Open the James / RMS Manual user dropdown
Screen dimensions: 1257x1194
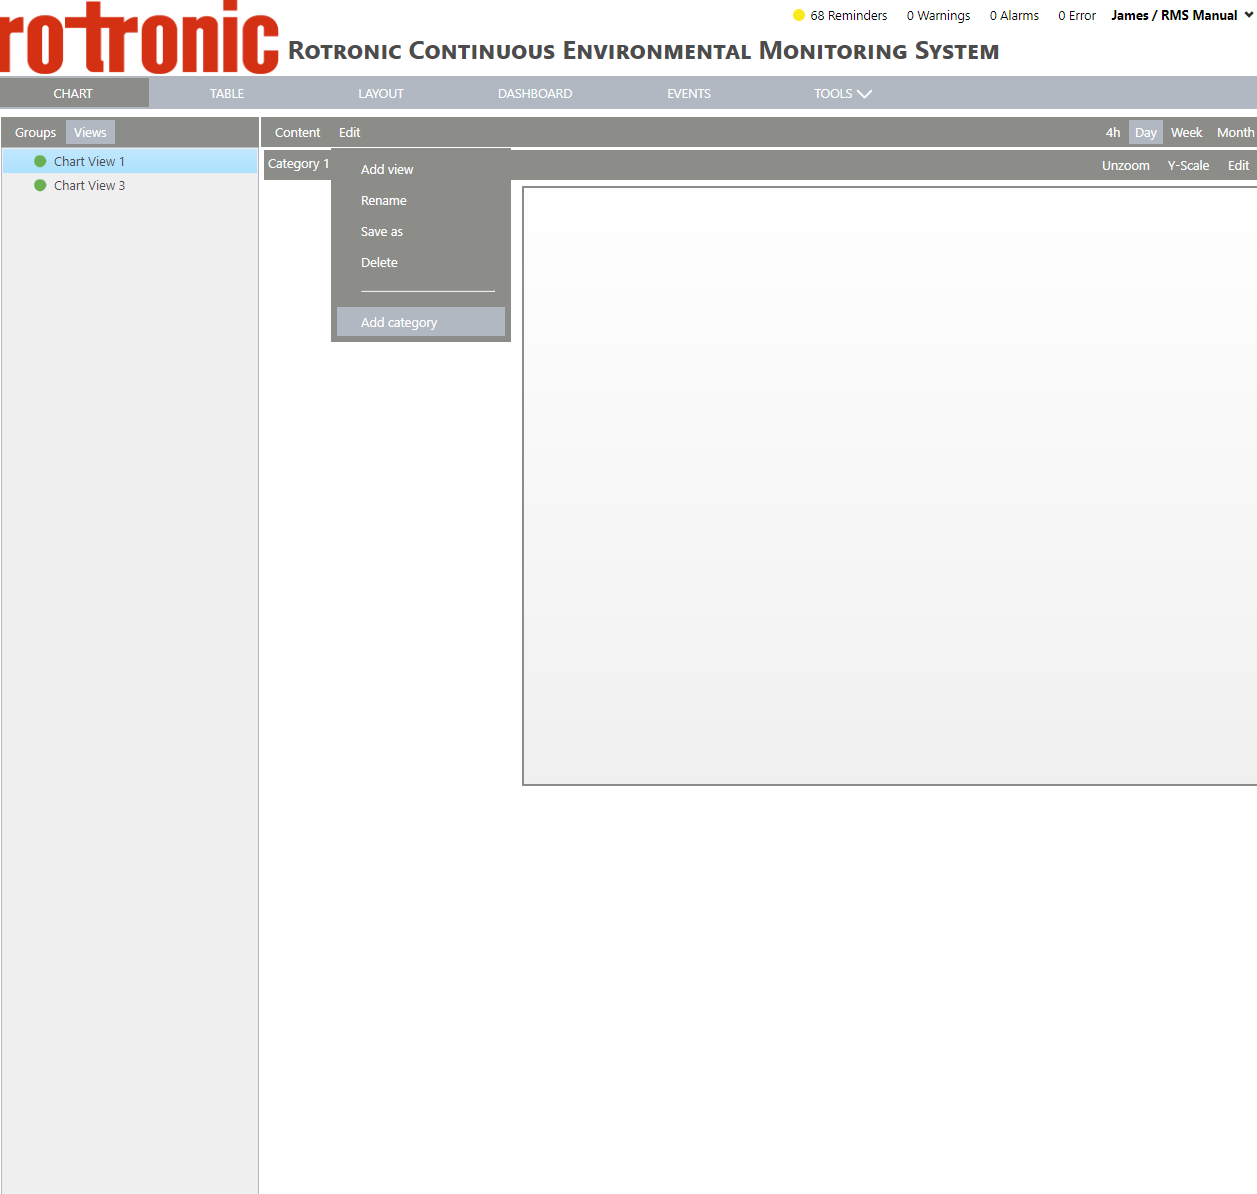(1182, 15)
